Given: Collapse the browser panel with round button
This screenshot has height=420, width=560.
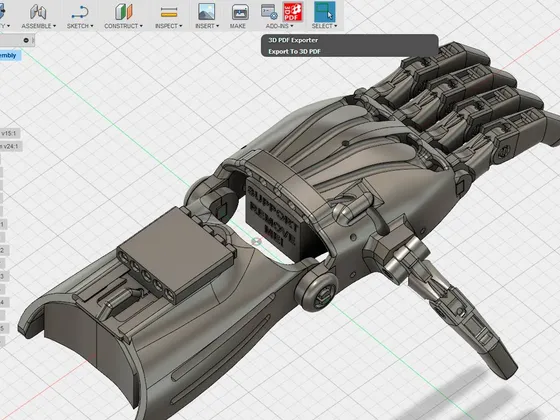Looking at the screenshot, I should (x=26, y=40).
